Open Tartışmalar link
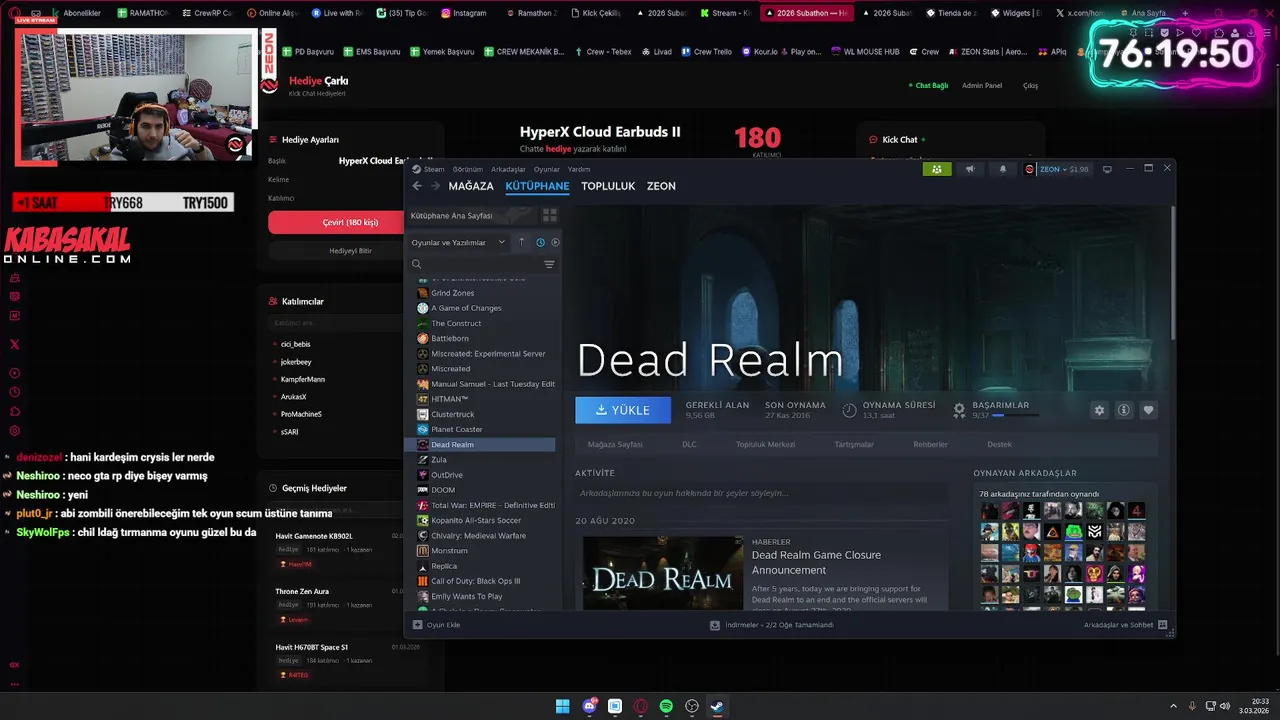The width and height of the screenshot is (1280, 720). [854, 444]
